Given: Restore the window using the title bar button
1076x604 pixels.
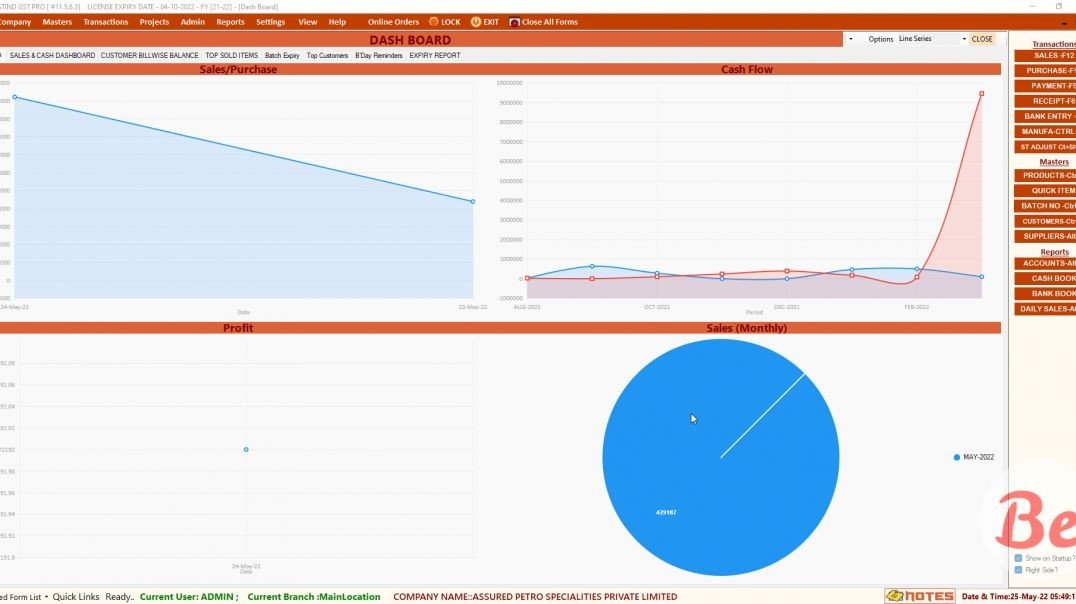Looking at the screenshot, I should (x=1059, y=6).
